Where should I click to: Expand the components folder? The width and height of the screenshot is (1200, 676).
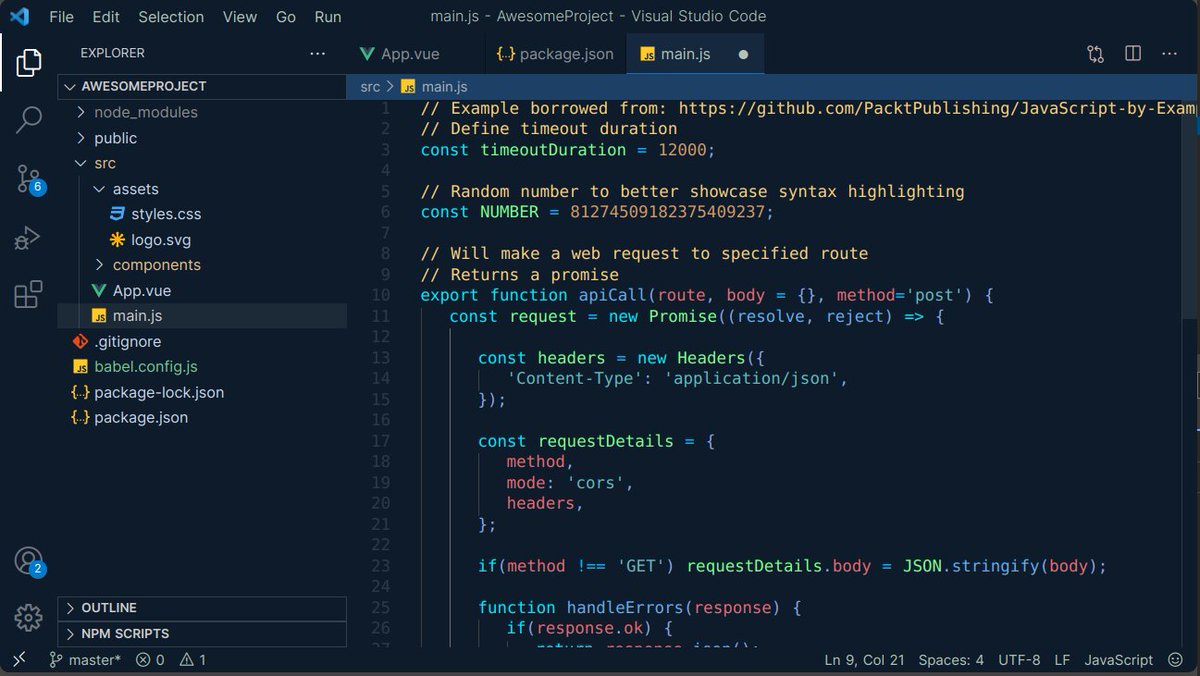tap(202, 265)
